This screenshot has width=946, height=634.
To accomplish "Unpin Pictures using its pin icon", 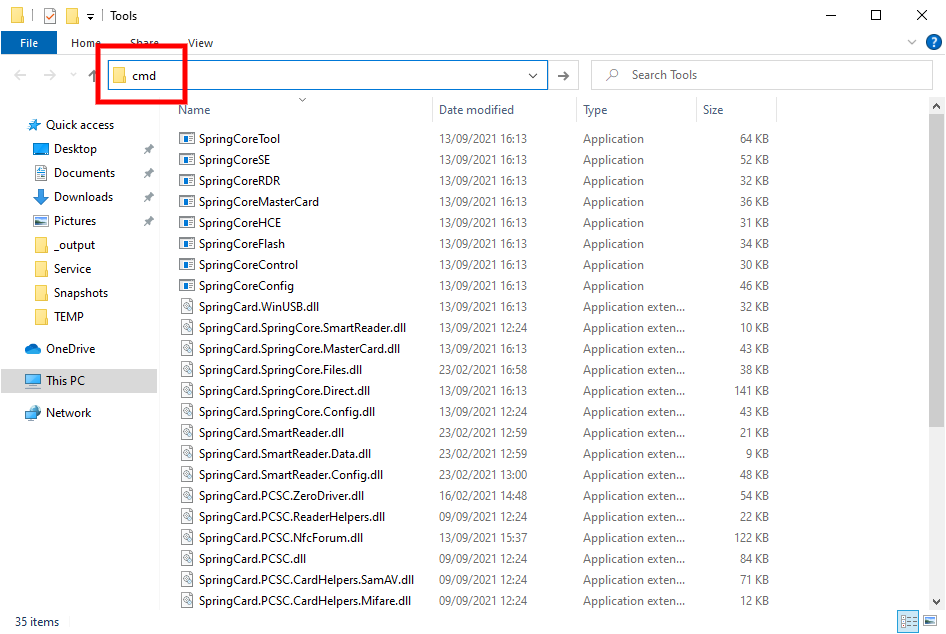I will (x=148, y=221).
